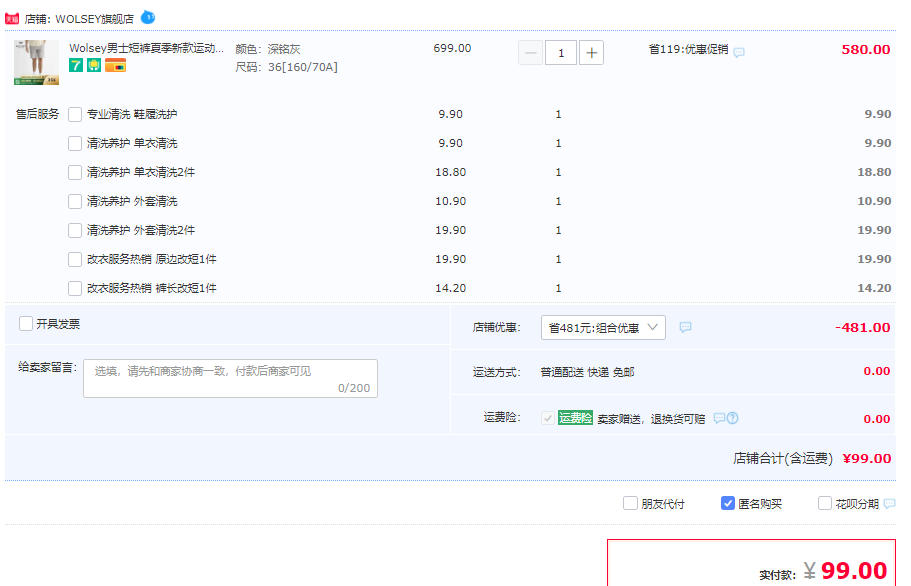The image size is (911, 586).
Task: Open the 运费险 question mark help icon
Action: click(x=733, y=418)
